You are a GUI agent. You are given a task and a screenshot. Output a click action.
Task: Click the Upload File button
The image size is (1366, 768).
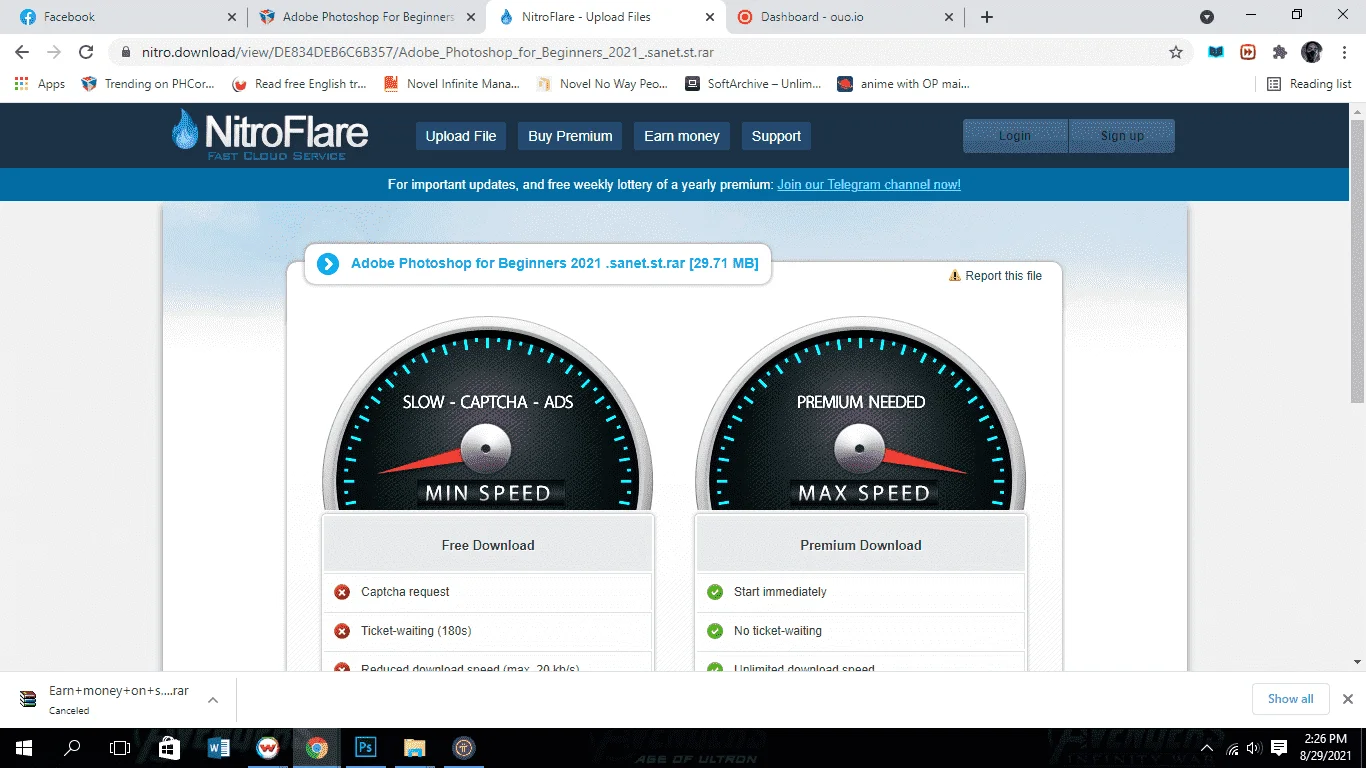(x=461, y=136)
